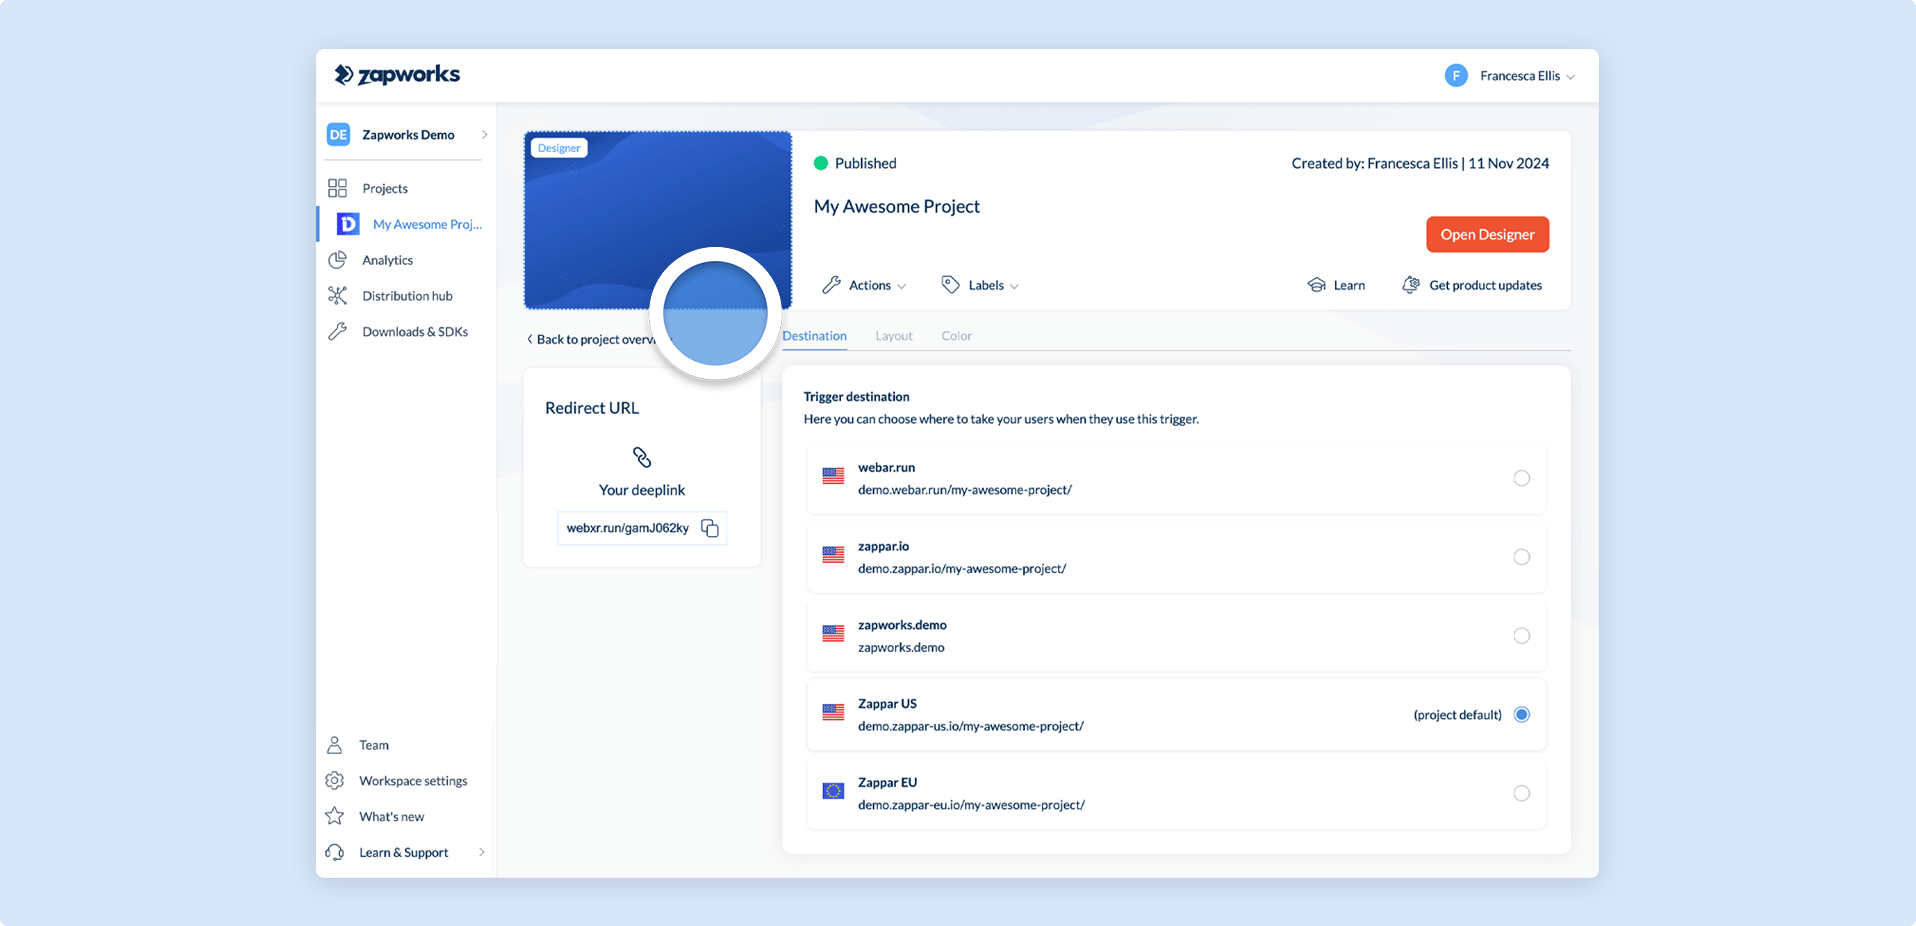Click the Projects grid icon
This screenshot has width=1916, height=926.
tap(338, 188)
